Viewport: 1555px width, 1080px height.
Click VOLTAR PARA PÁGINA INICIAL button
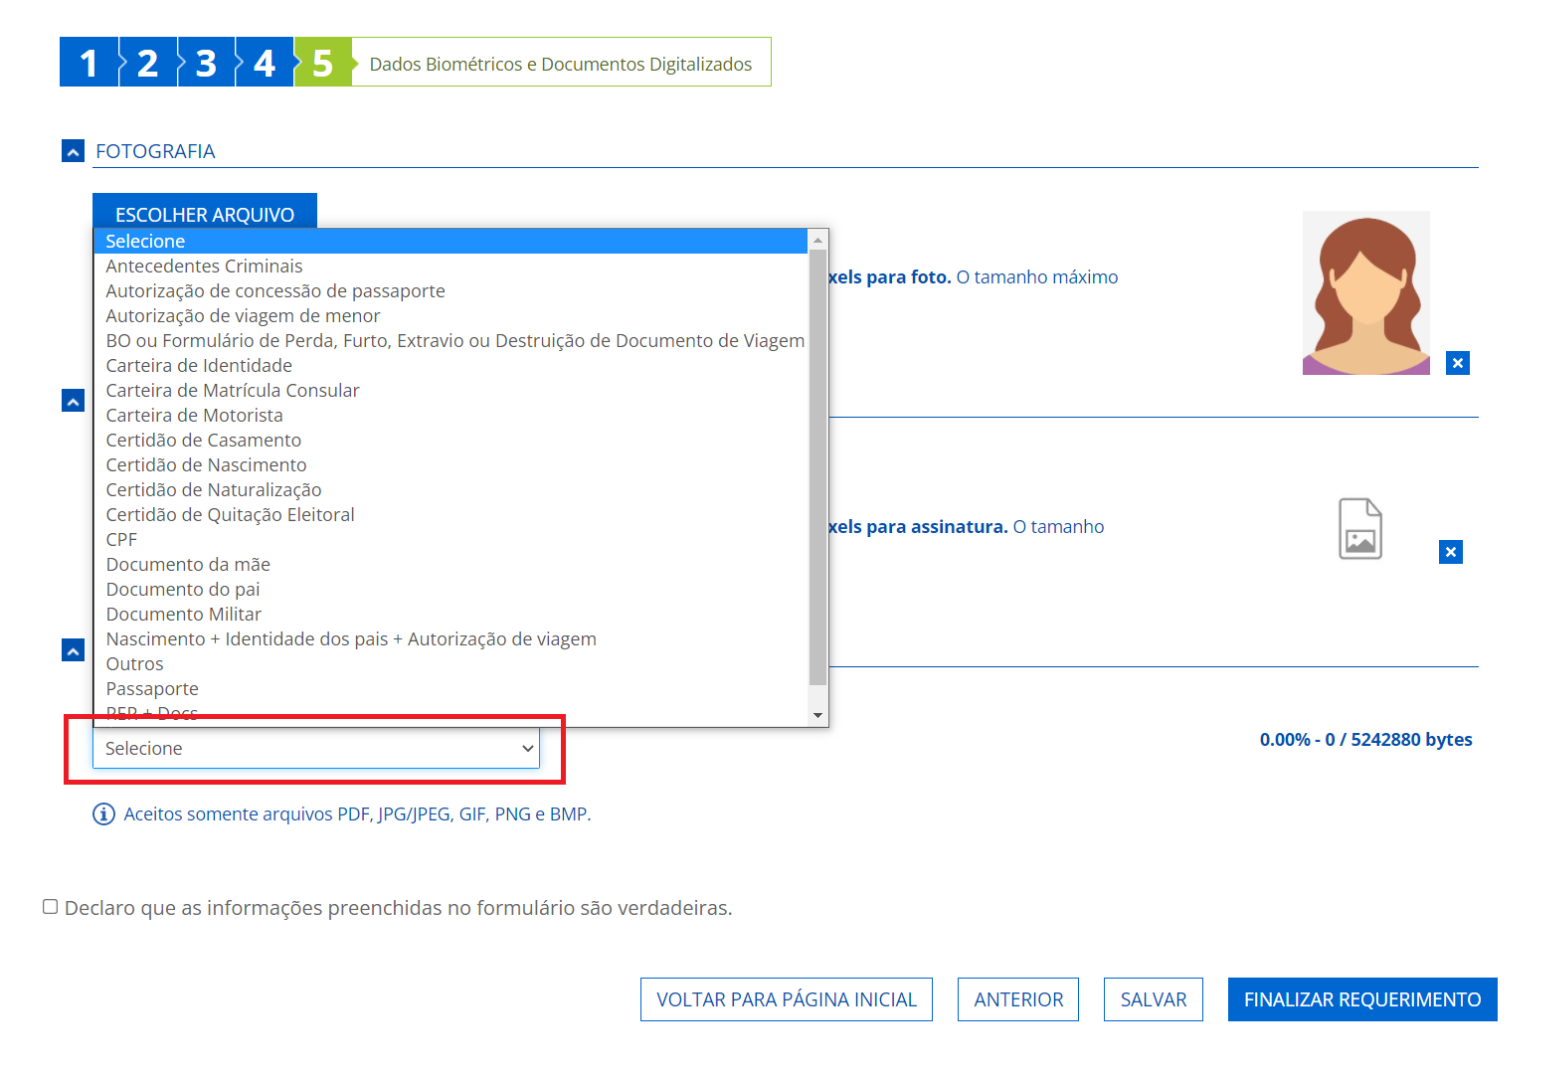(786, 999)
